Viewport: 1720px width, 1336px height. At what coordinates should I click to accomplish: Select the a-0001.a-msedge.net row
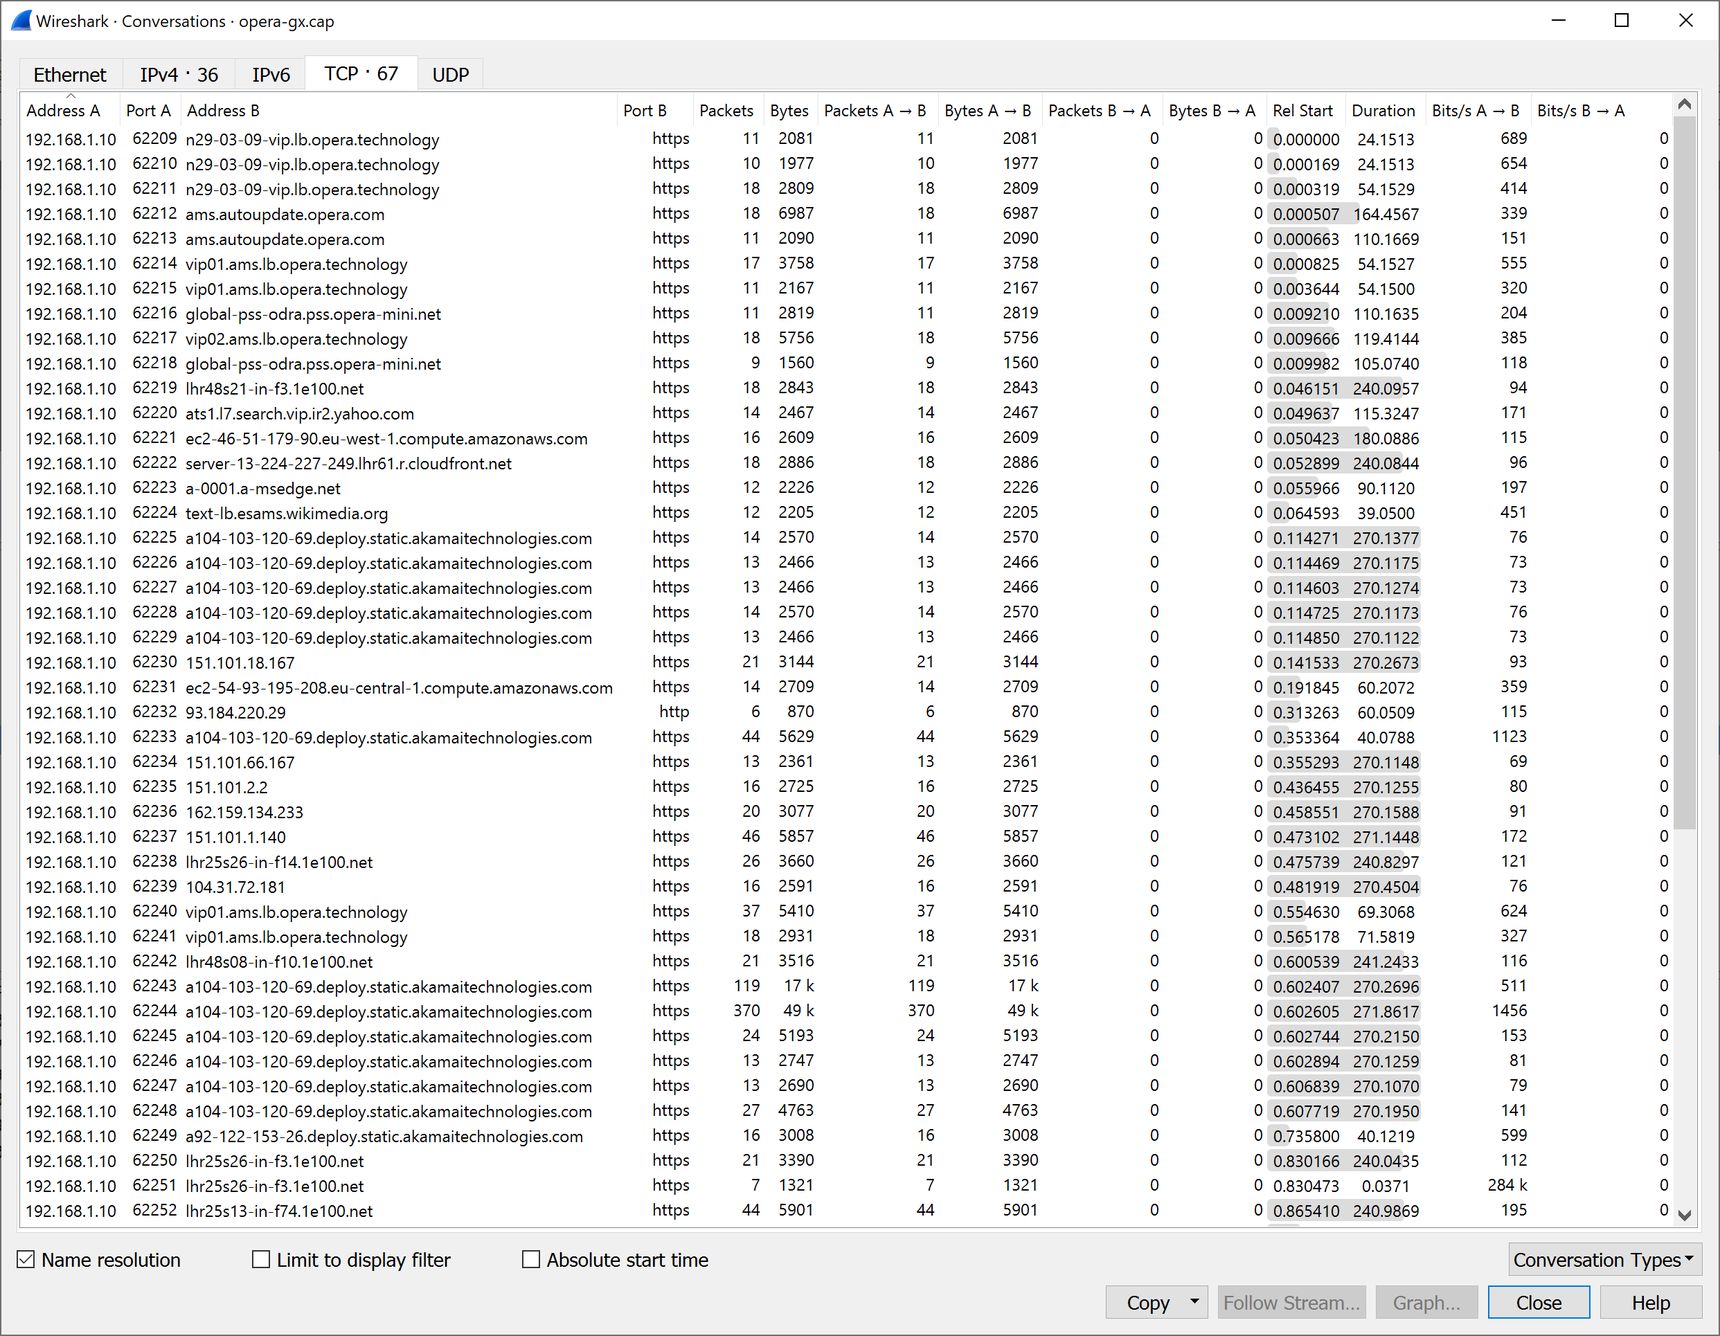tap(846, 488)
